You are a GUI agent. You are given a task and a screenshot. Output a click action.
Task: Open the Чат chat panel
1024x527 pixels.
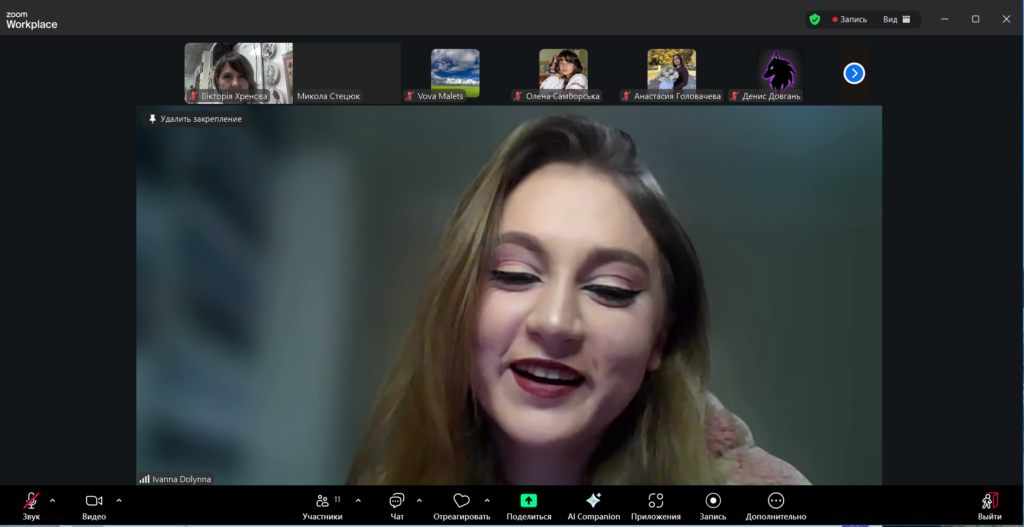397,501
